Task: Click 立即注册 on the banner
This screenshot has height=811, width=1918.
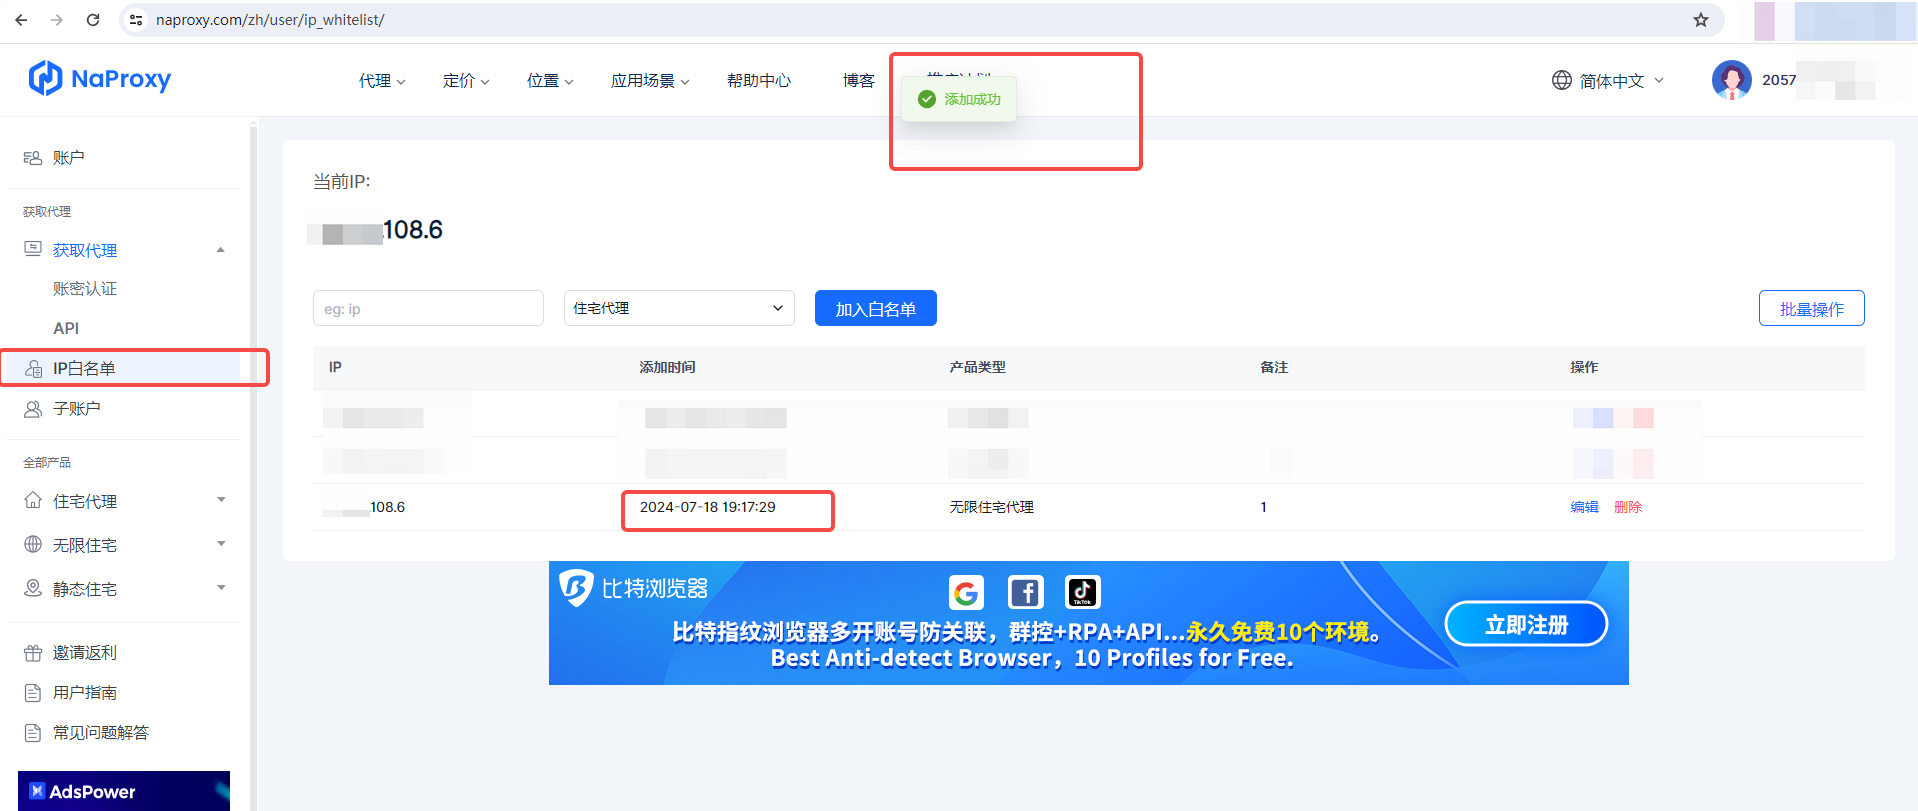Action: 1527,625
